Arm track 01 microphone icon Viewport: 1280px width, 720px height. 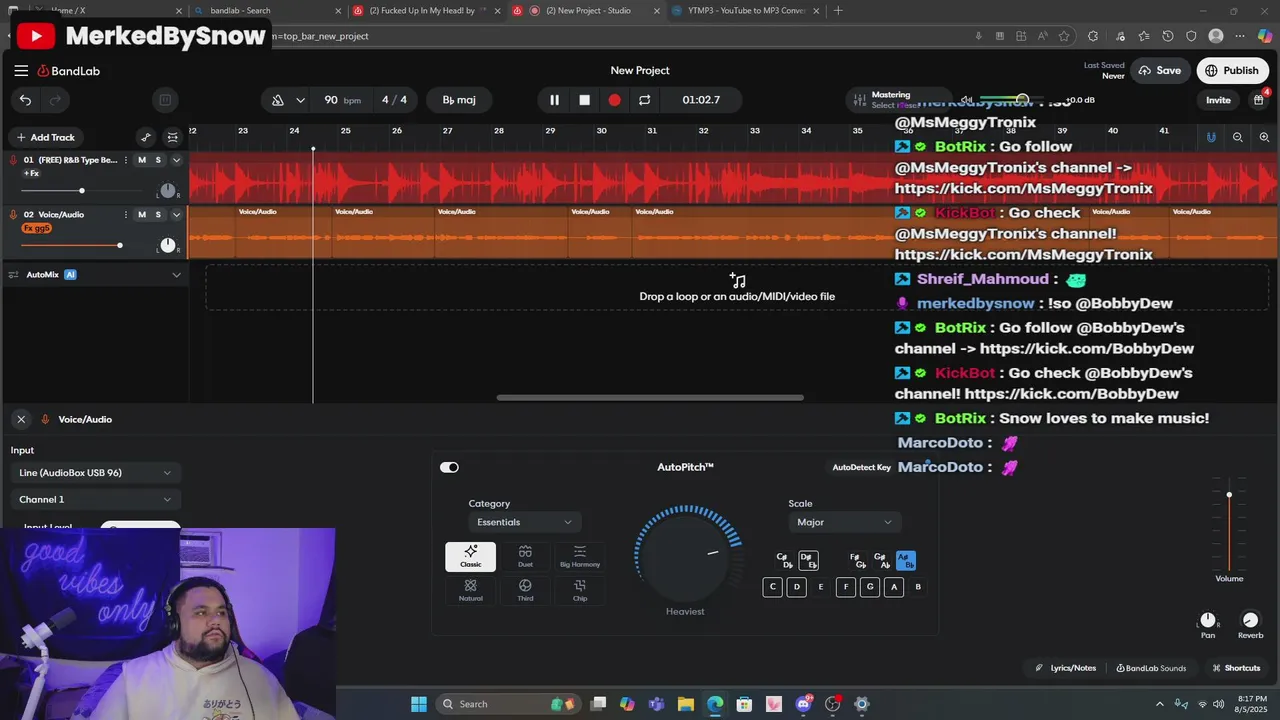(14, 160)
